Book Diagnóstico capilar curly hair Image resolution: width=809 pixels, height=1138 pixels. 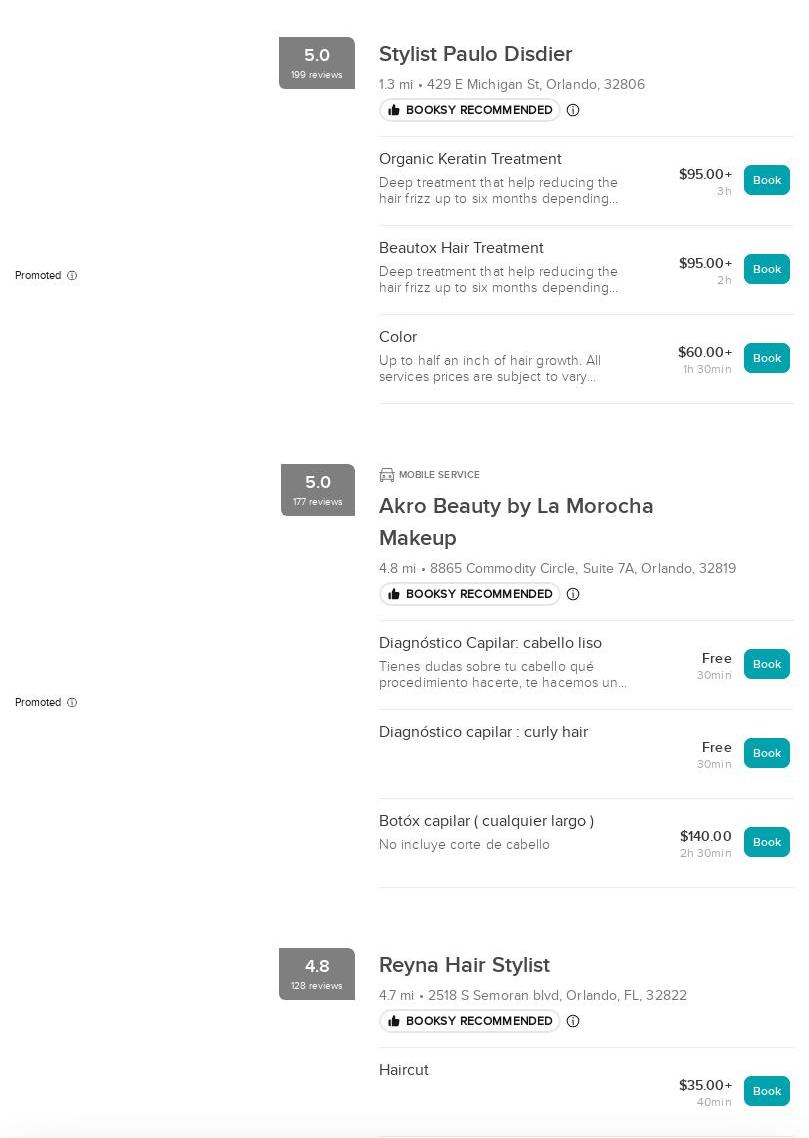(766, 753)
